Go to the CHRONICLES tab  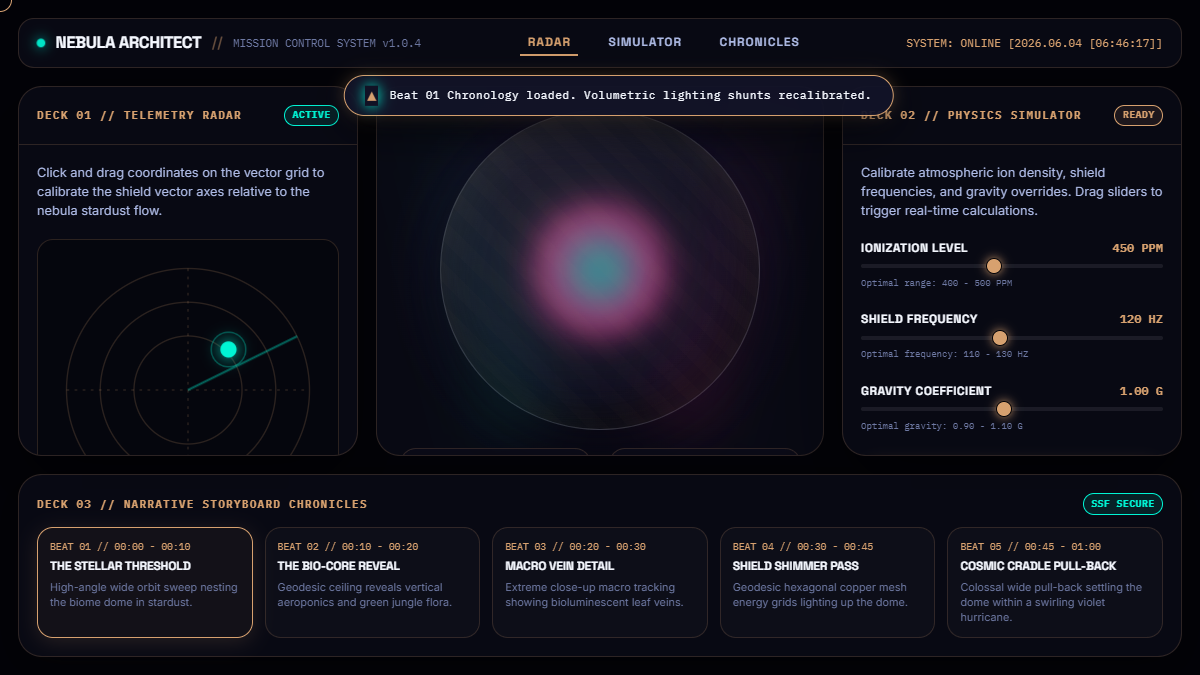point(759,42)
